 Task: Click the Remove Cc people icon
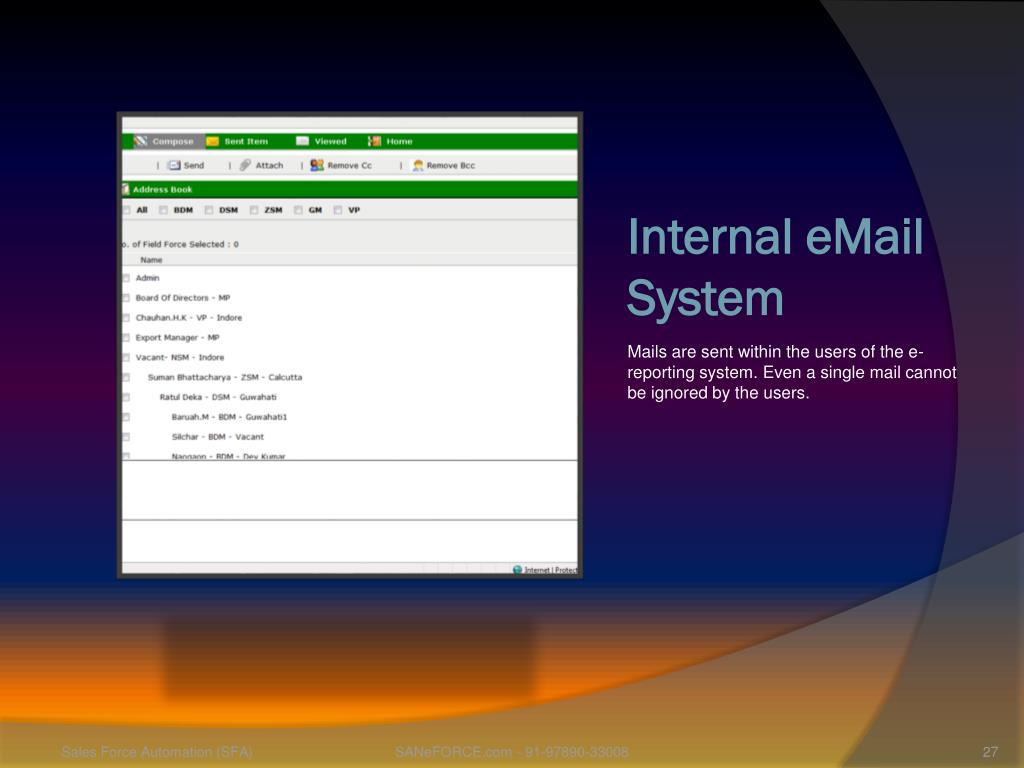pos(317,165)
